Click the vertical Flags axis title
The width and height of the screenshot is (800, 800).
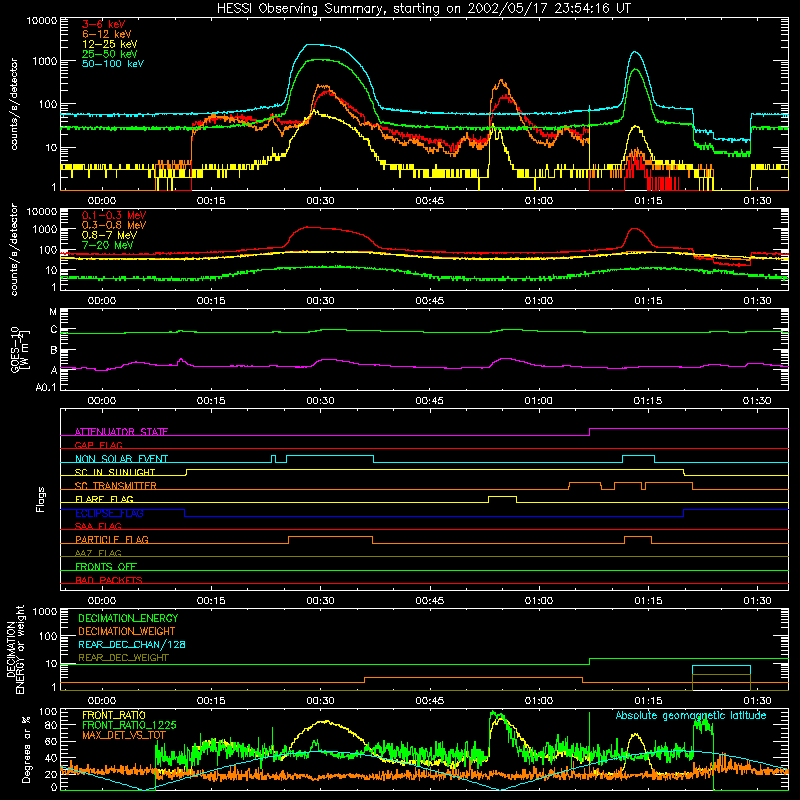40,499
